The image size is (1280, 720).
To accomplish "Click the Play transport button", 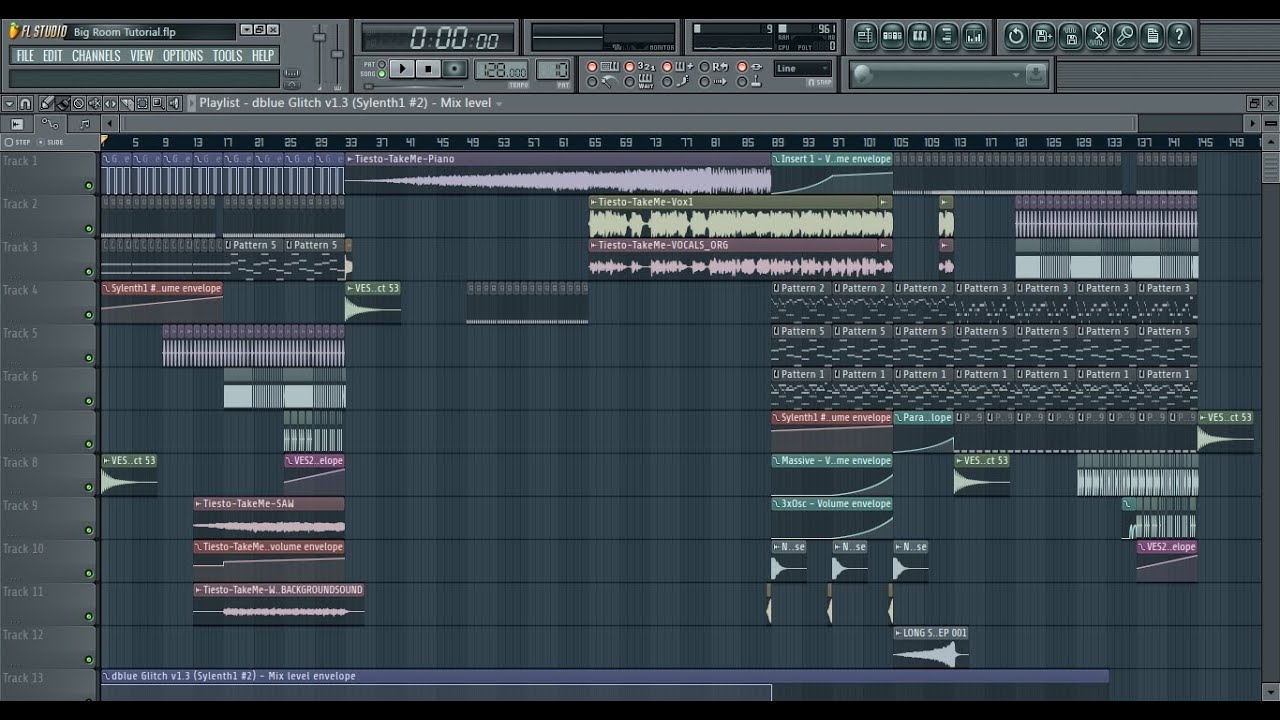I will (x=402, y=69).
